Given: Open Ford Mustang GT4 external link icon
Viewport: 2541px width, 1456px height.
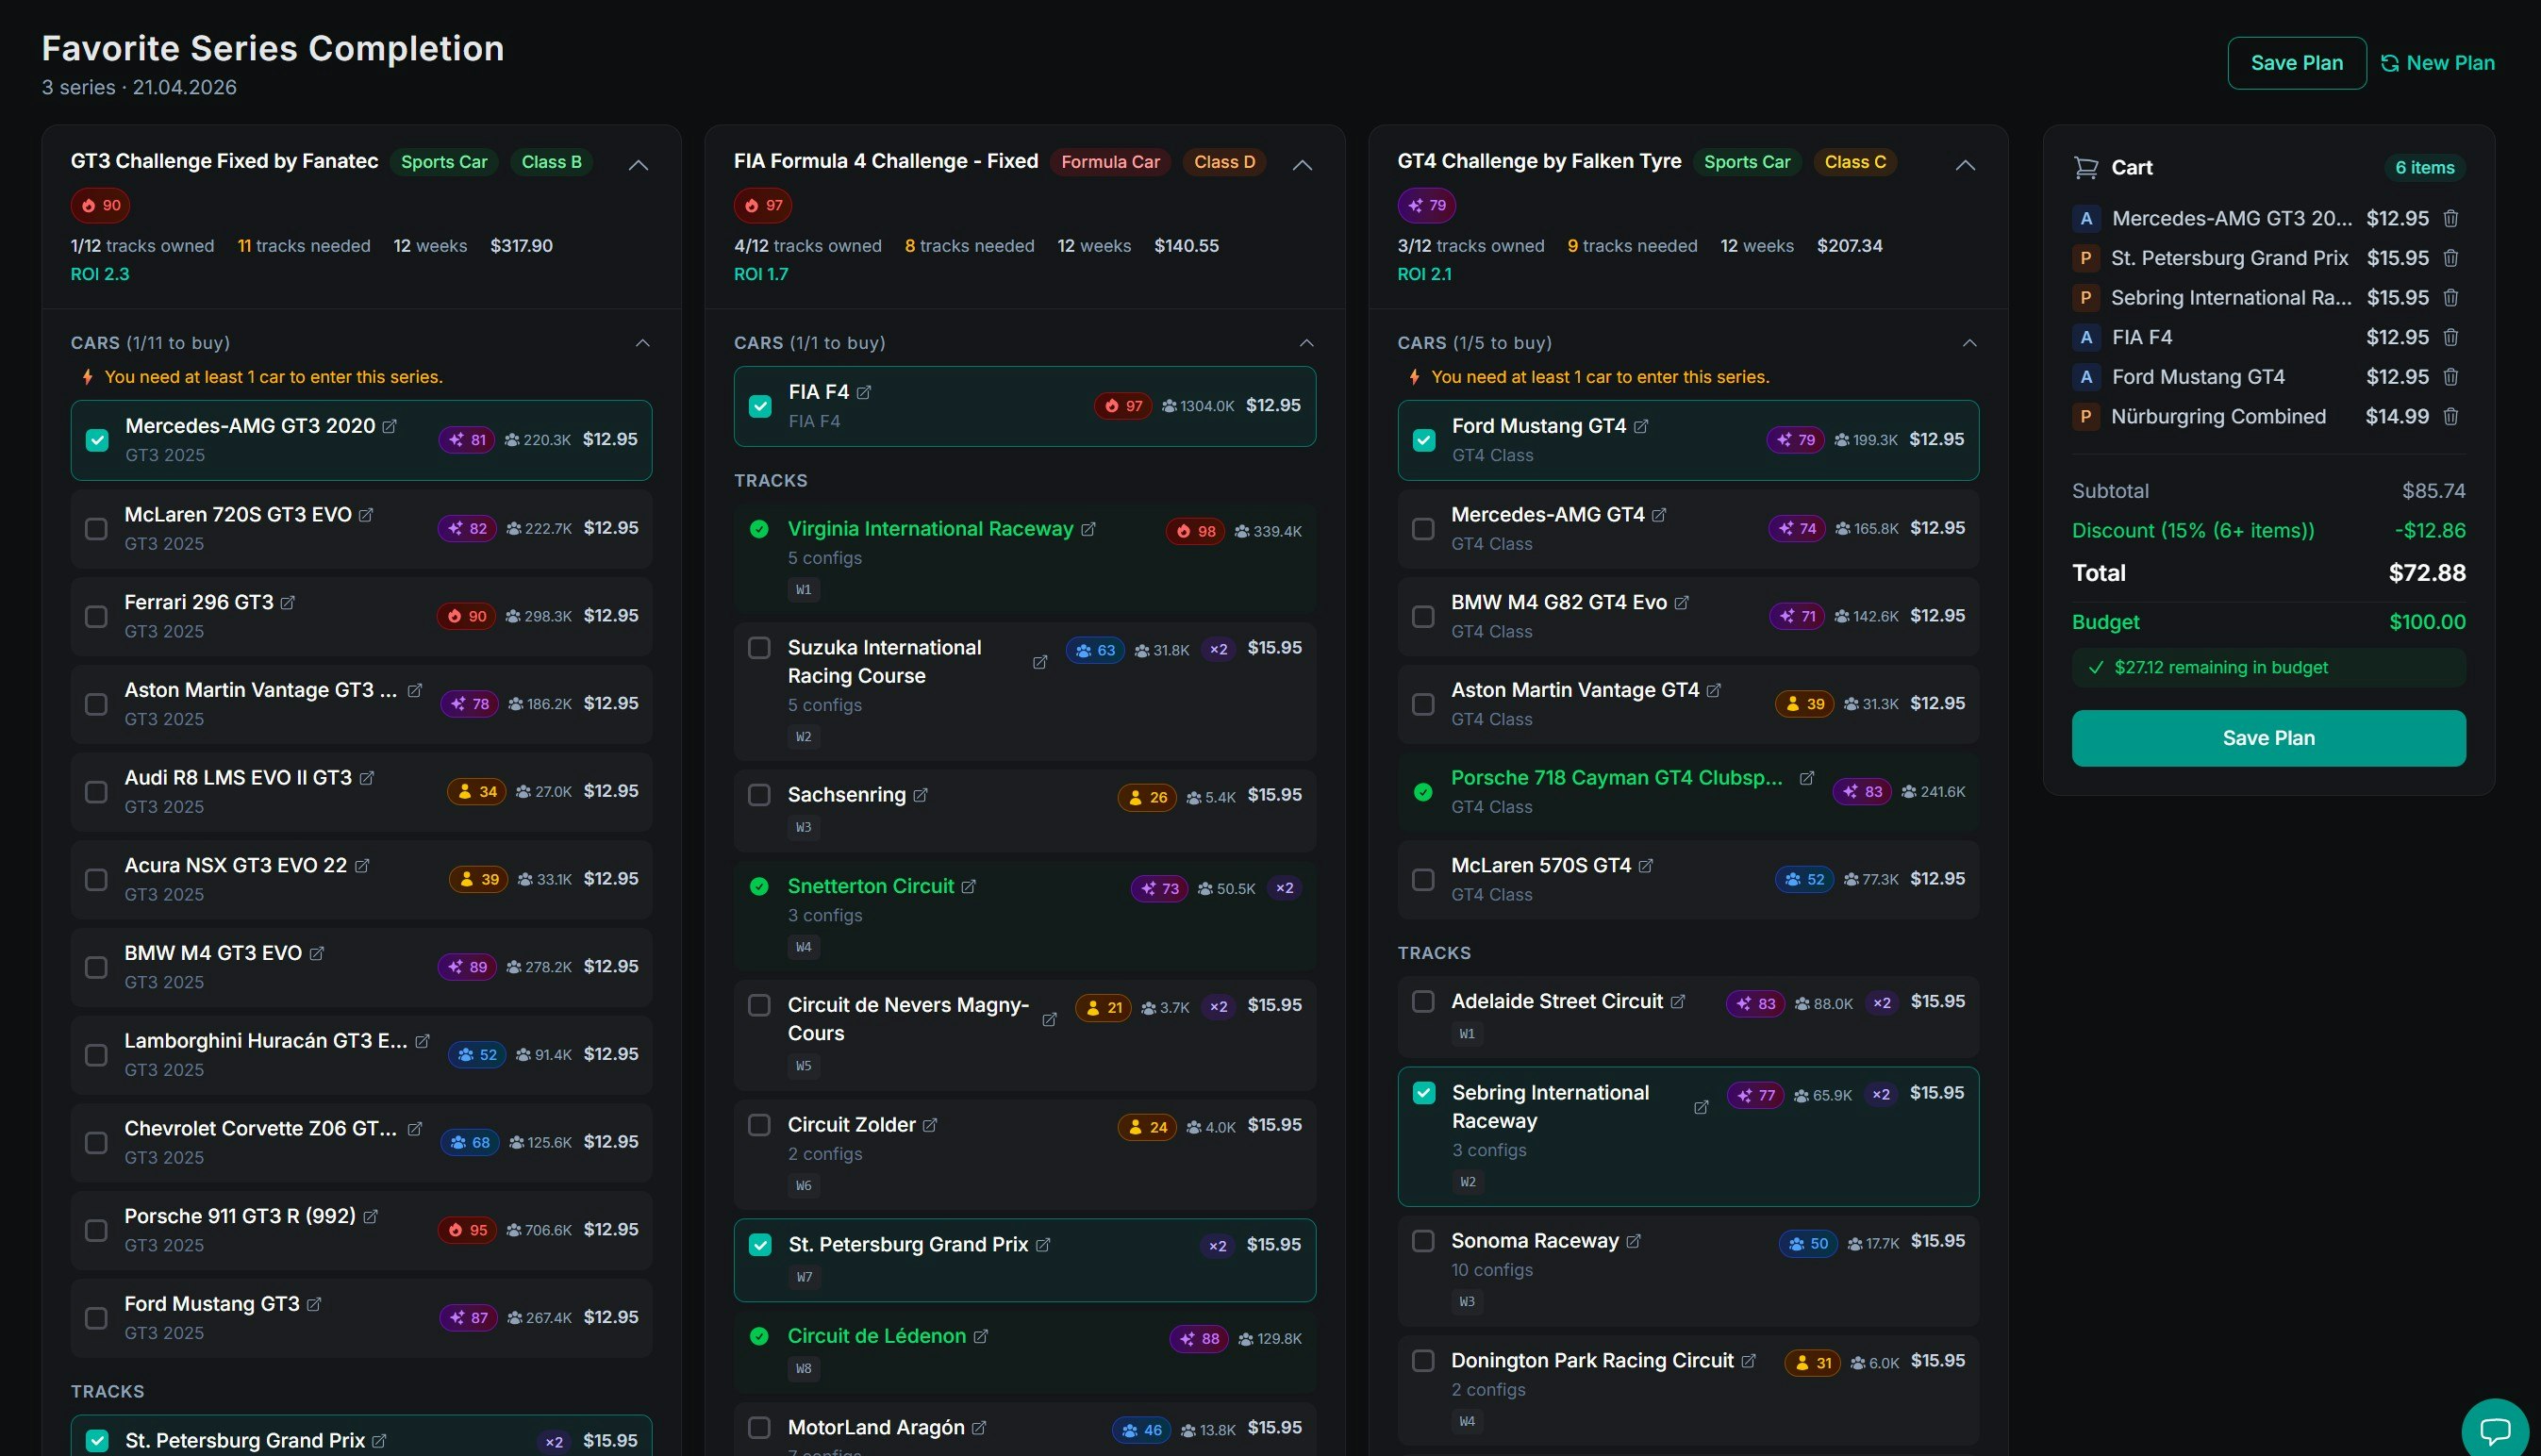Looking at the screenshot, I should [x=1641, y=426].
